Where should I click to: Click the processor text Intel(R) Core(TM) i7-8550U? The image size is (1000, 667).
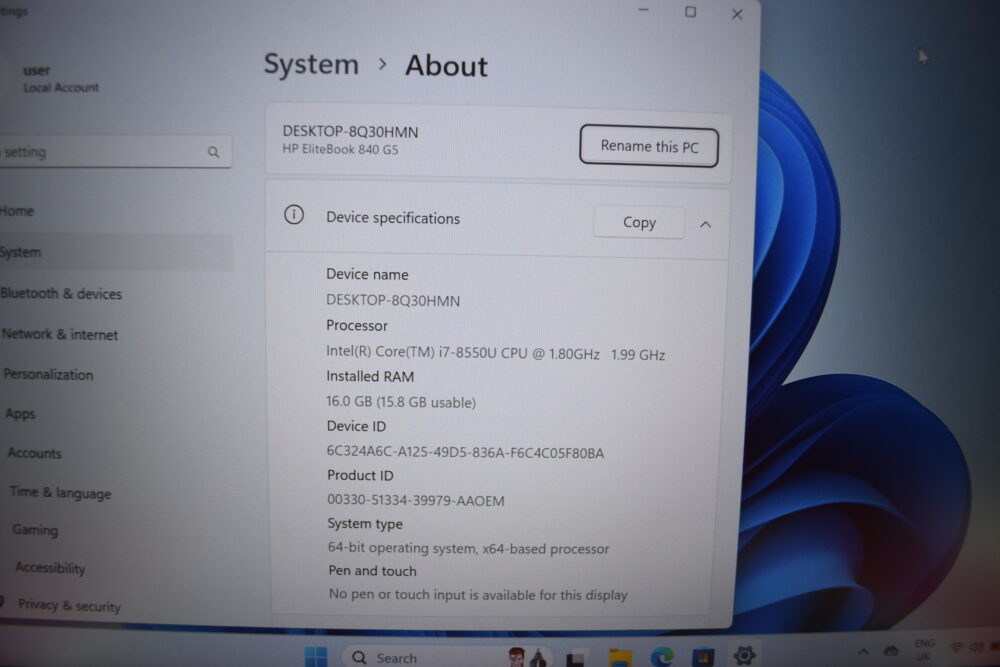tap(411, 352)
